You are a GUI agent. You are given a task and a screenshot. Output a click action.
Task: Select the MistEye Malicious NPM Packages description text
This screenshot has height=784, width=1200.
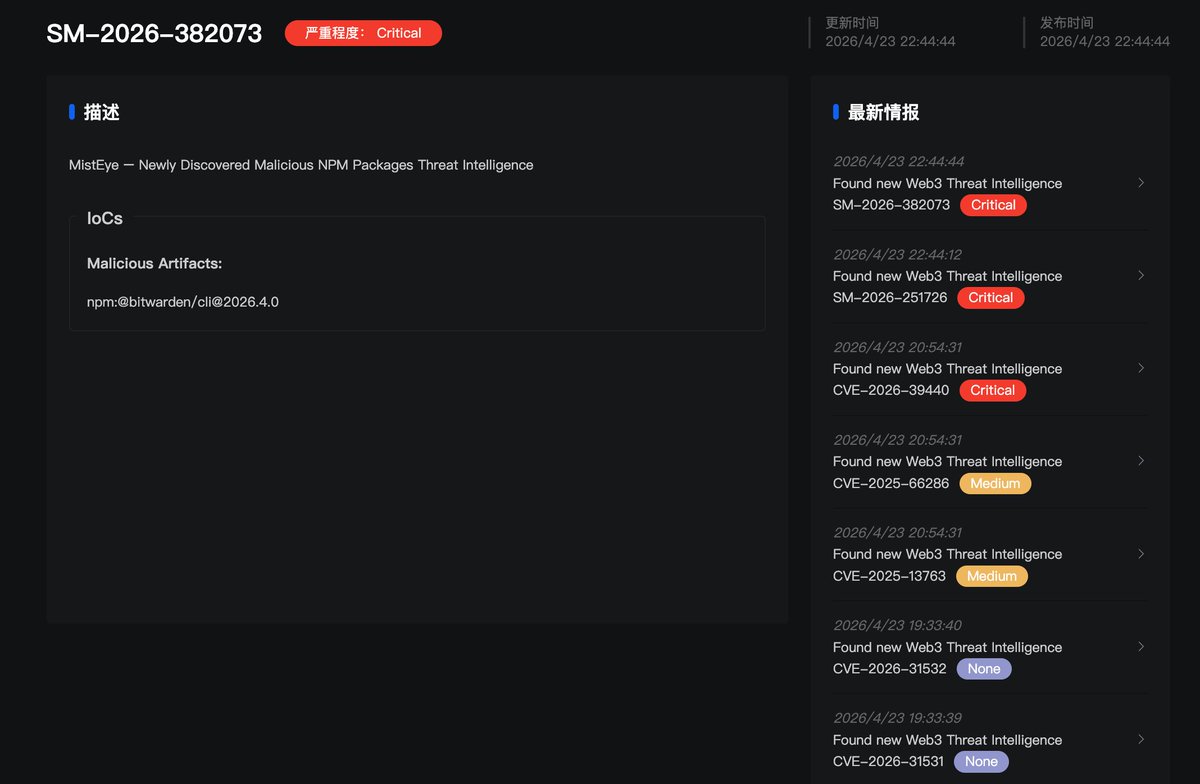click(301, 165)
